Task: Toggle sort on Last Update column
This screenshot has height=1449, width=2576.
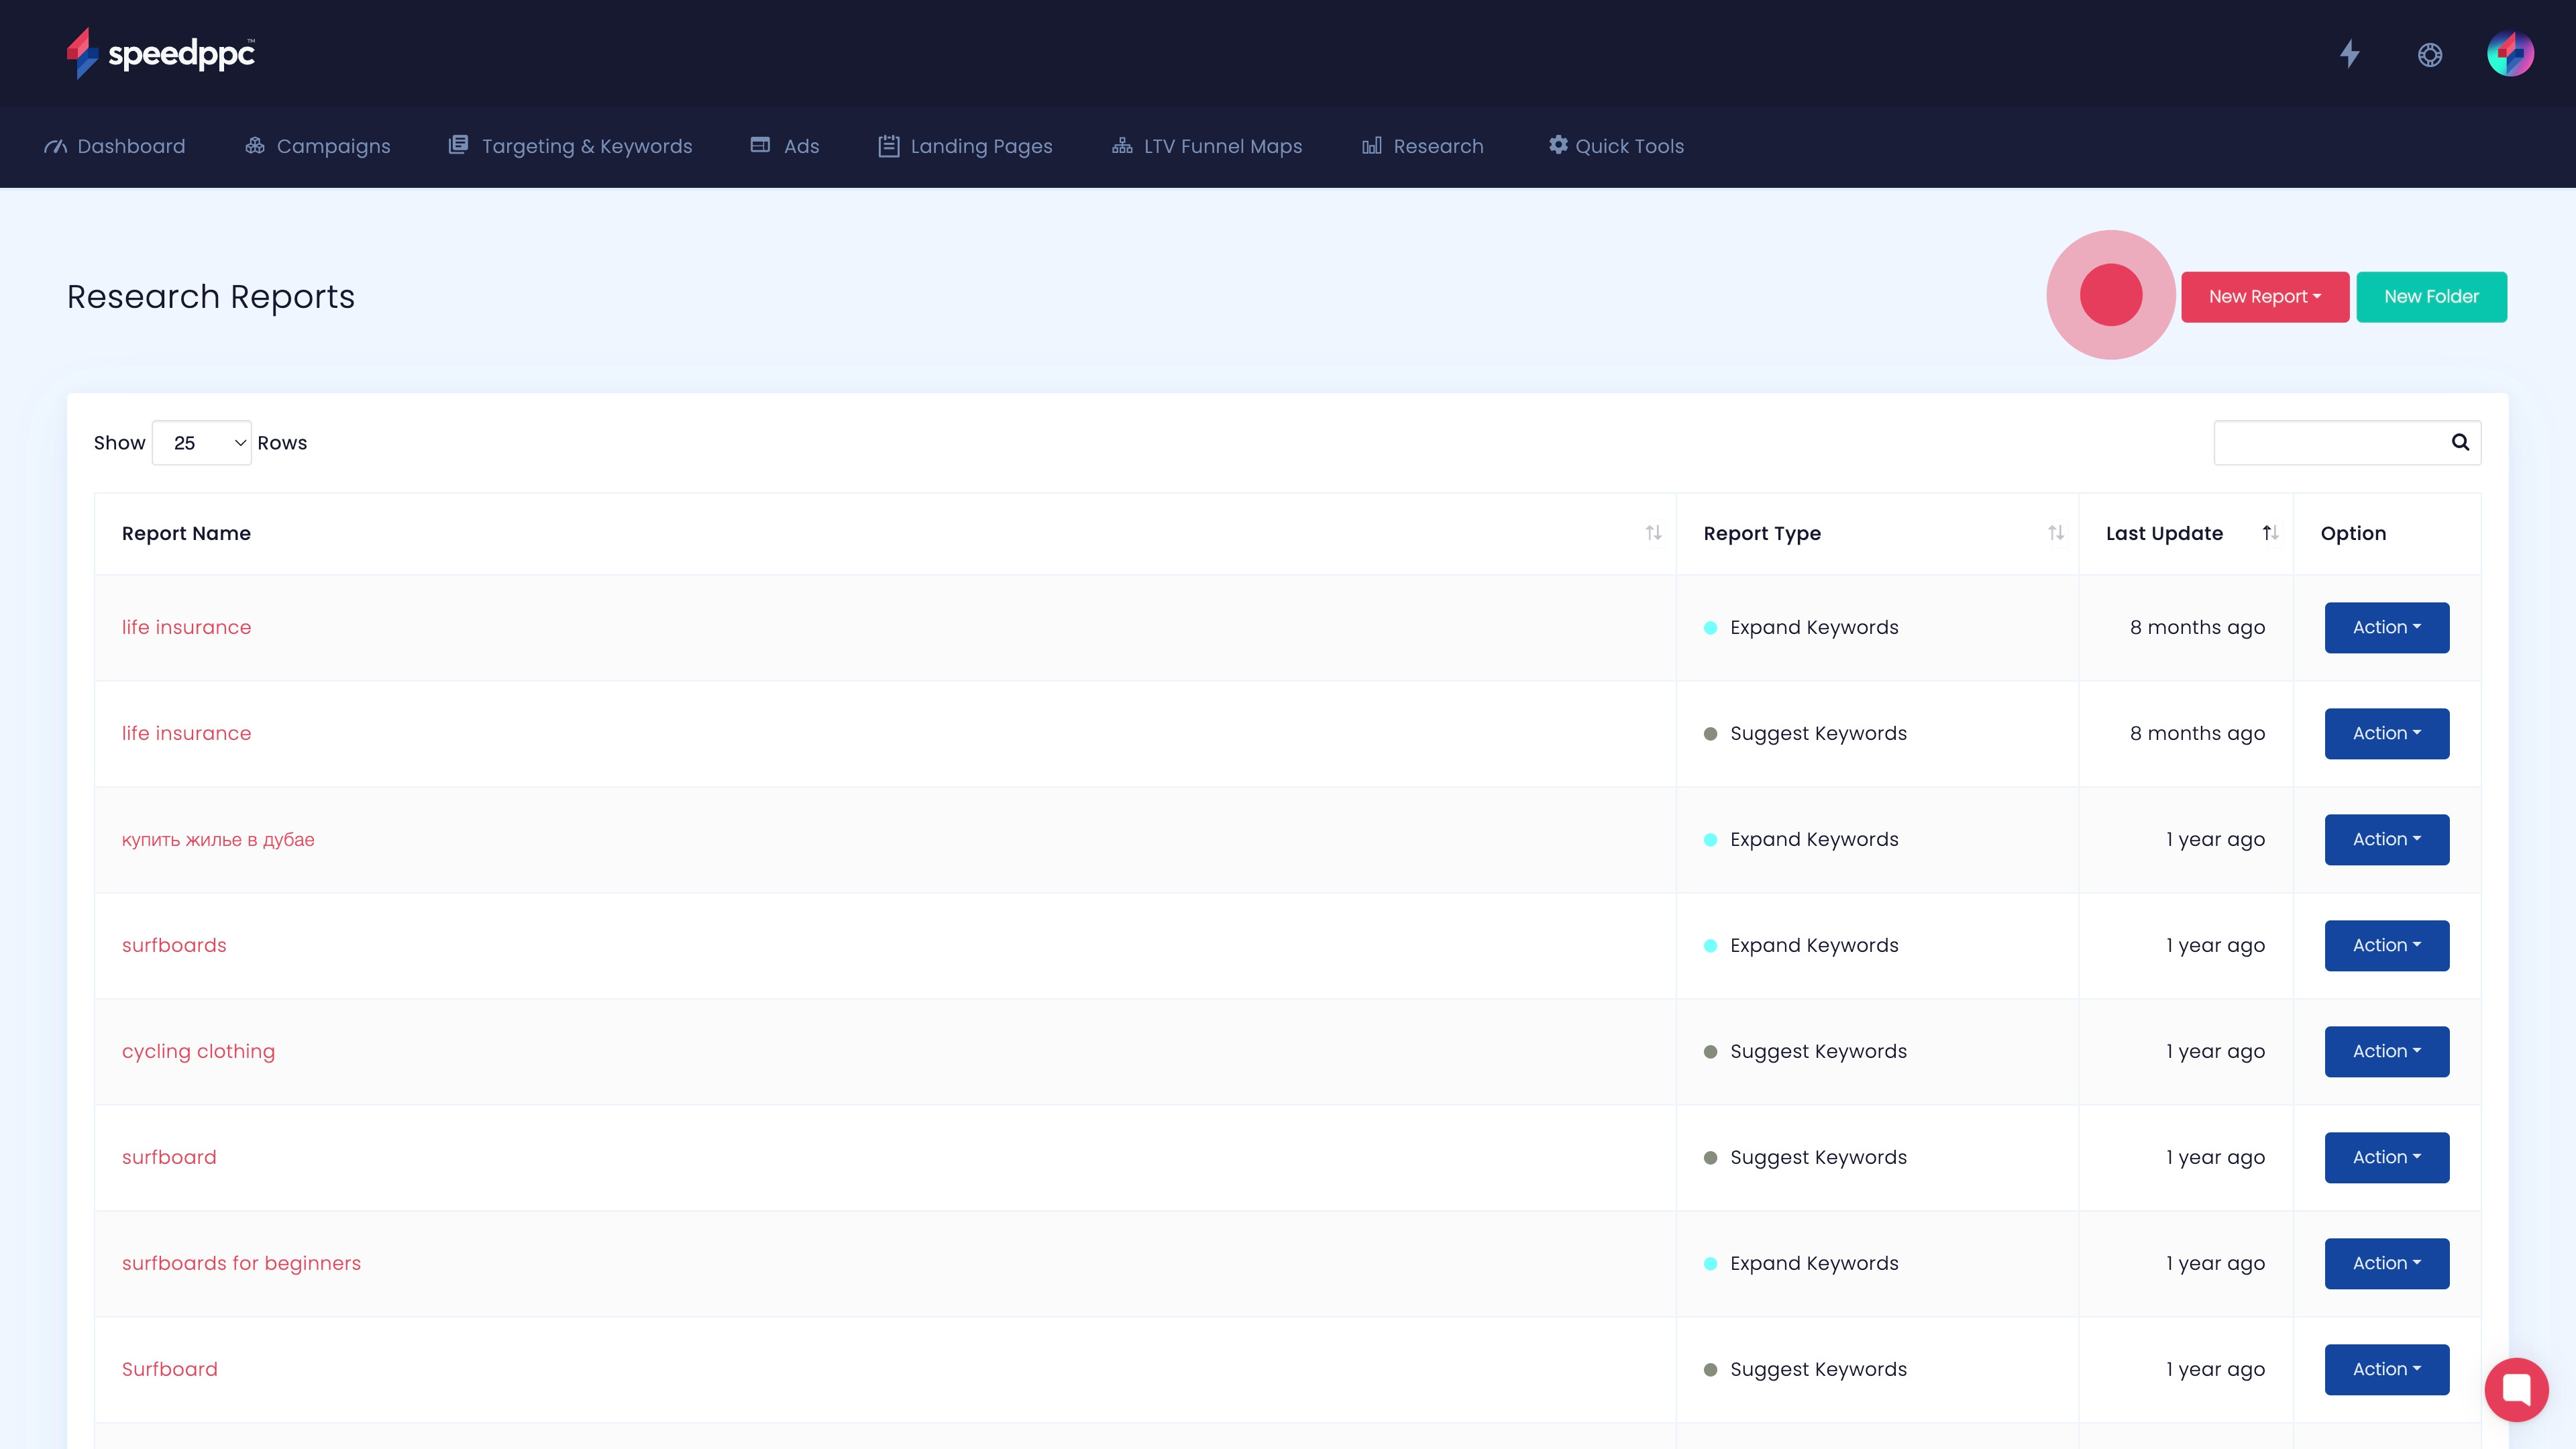Action: [2269, 533]
